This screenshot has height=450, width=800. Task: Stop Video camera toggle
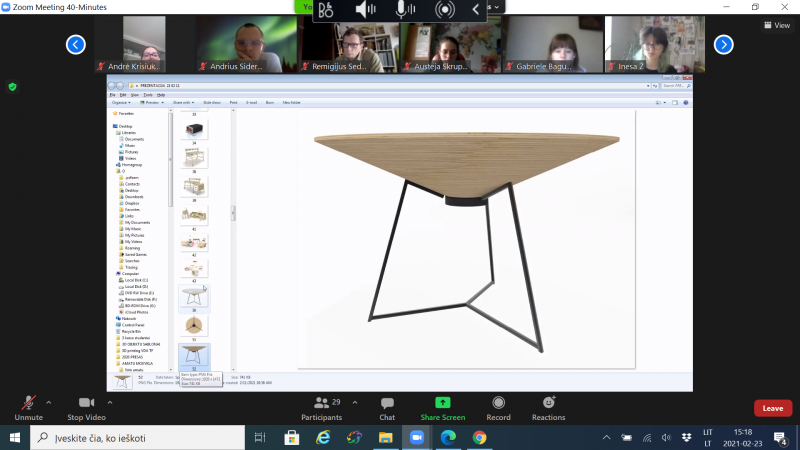86,408
